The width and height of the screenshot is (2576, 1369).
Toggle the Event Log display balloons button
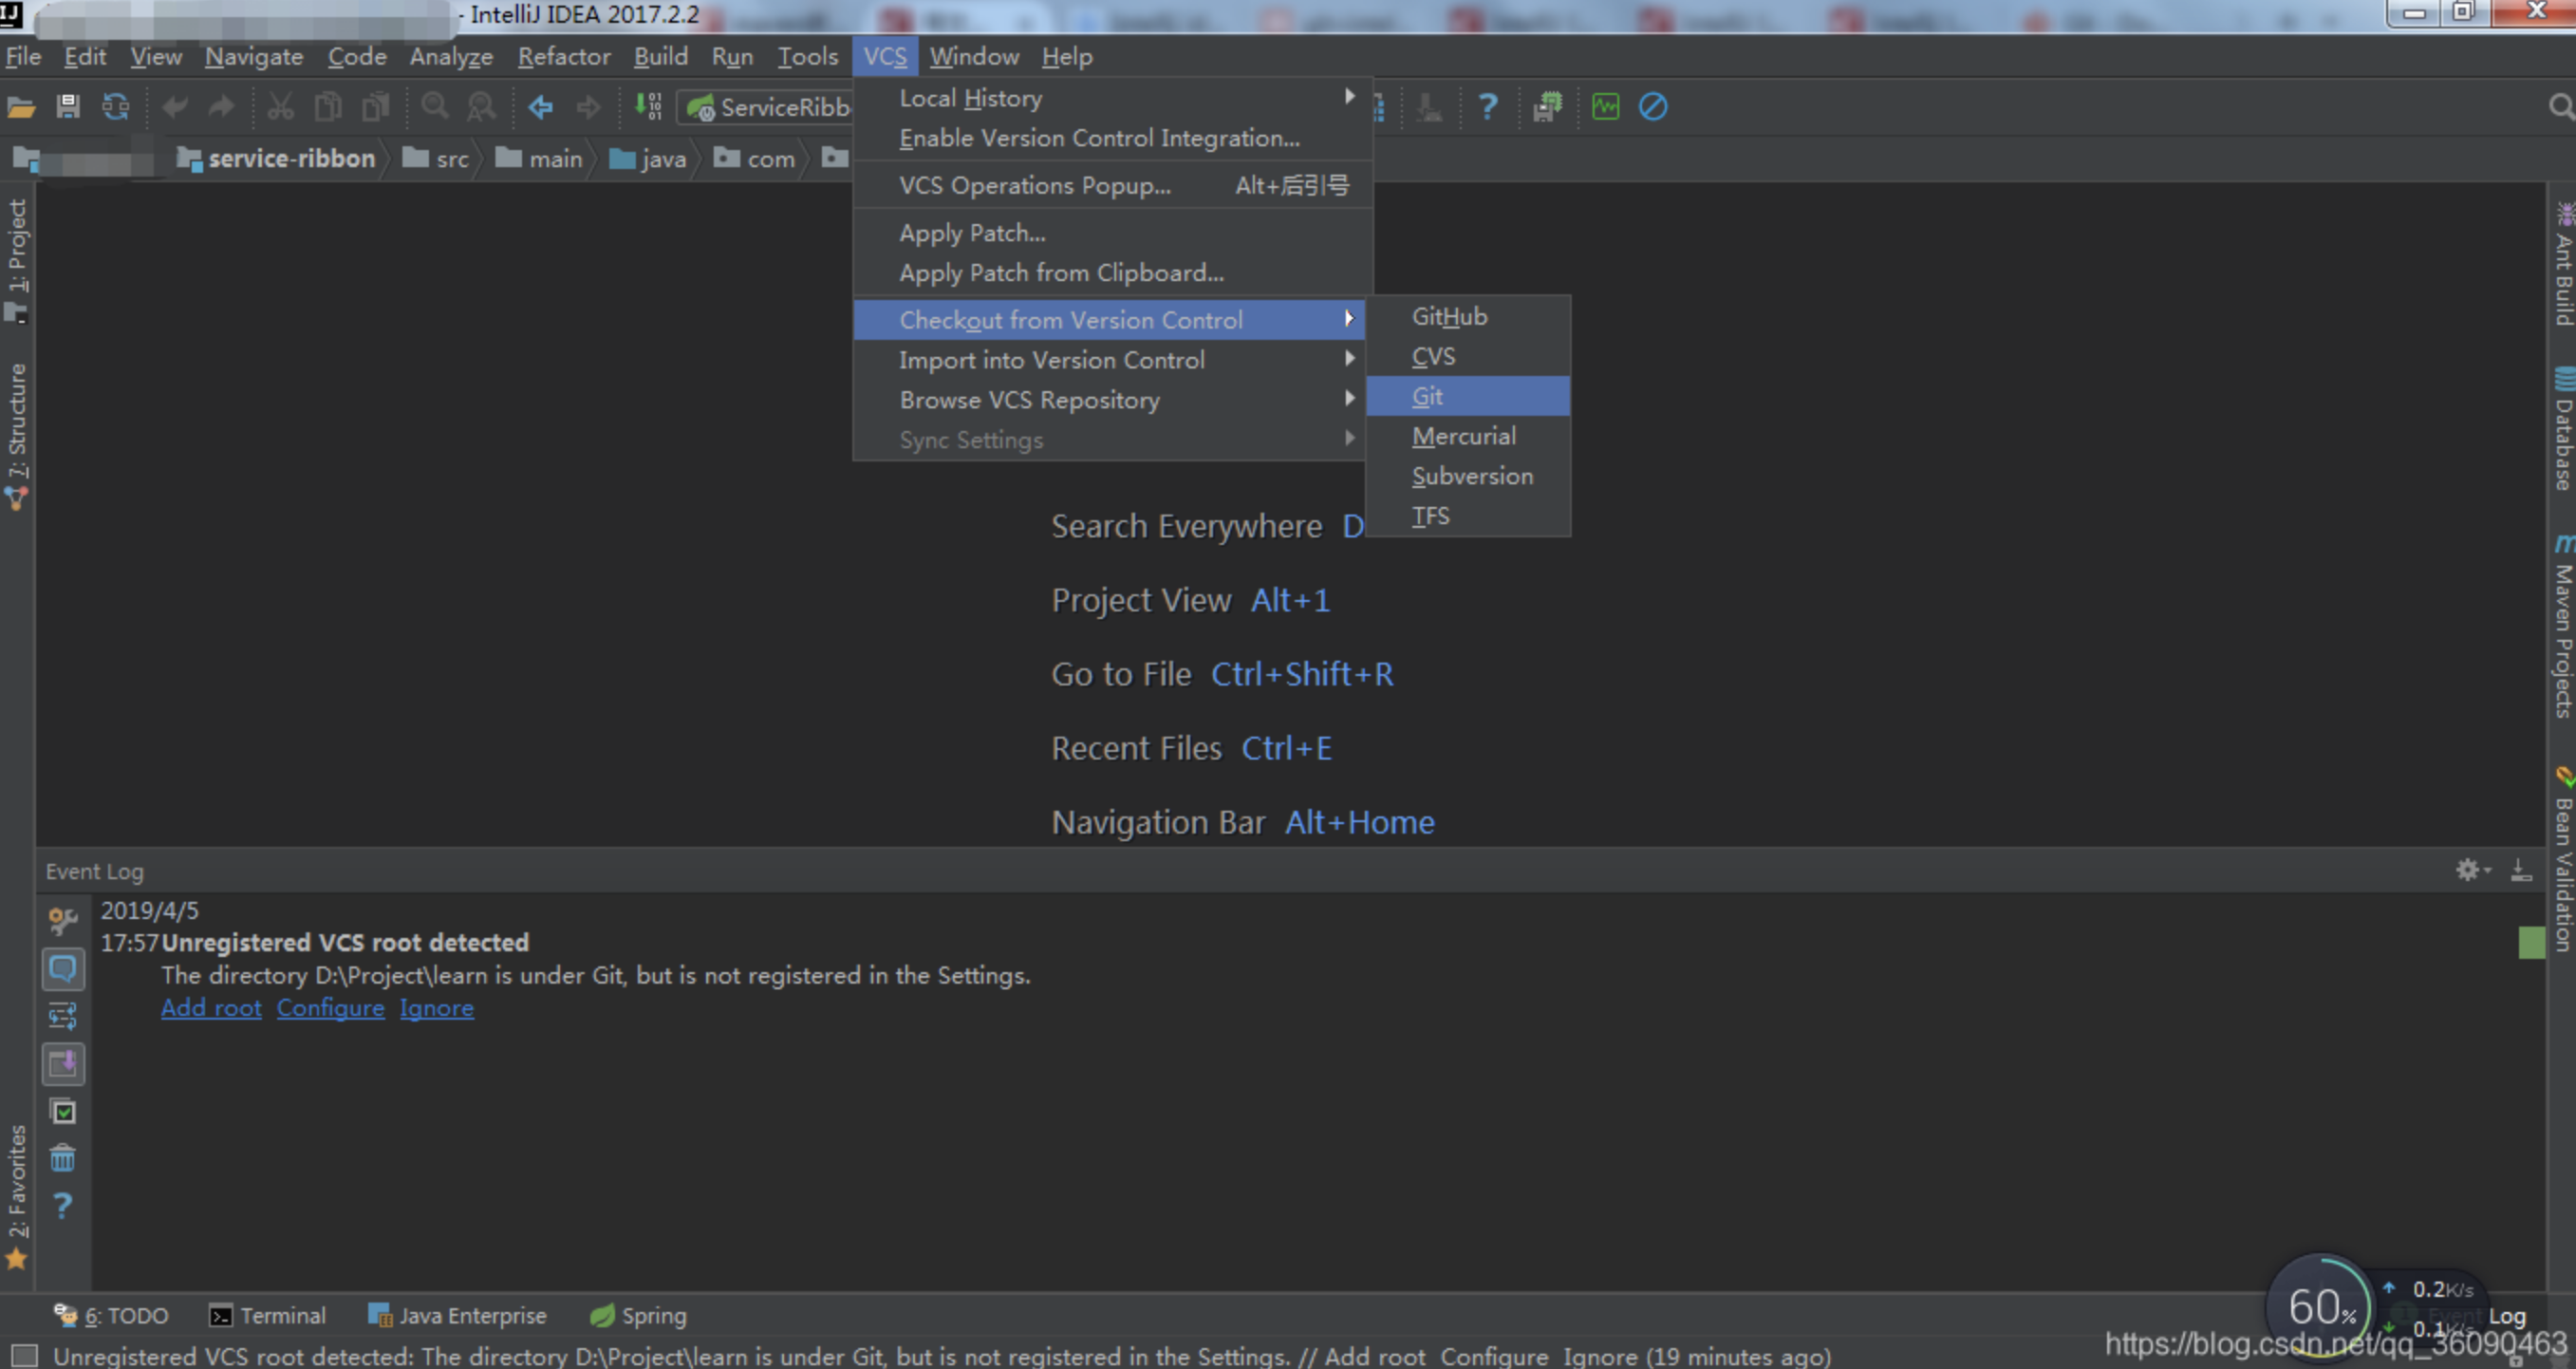[63, 968]
